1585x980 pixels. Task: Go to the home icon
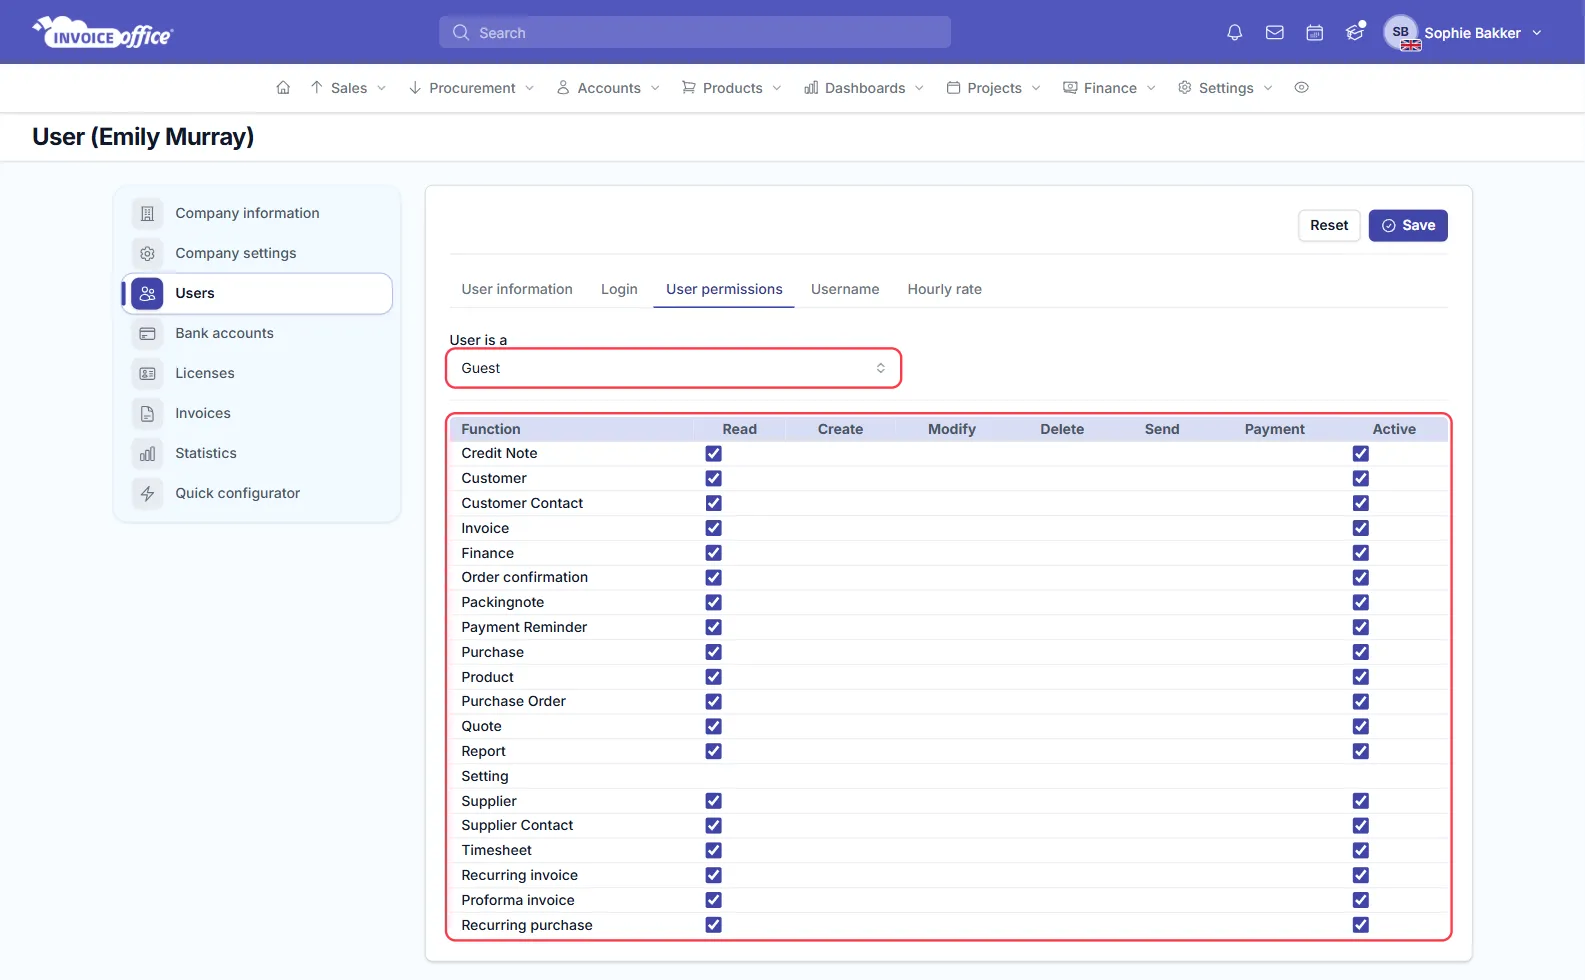(283, 88)
